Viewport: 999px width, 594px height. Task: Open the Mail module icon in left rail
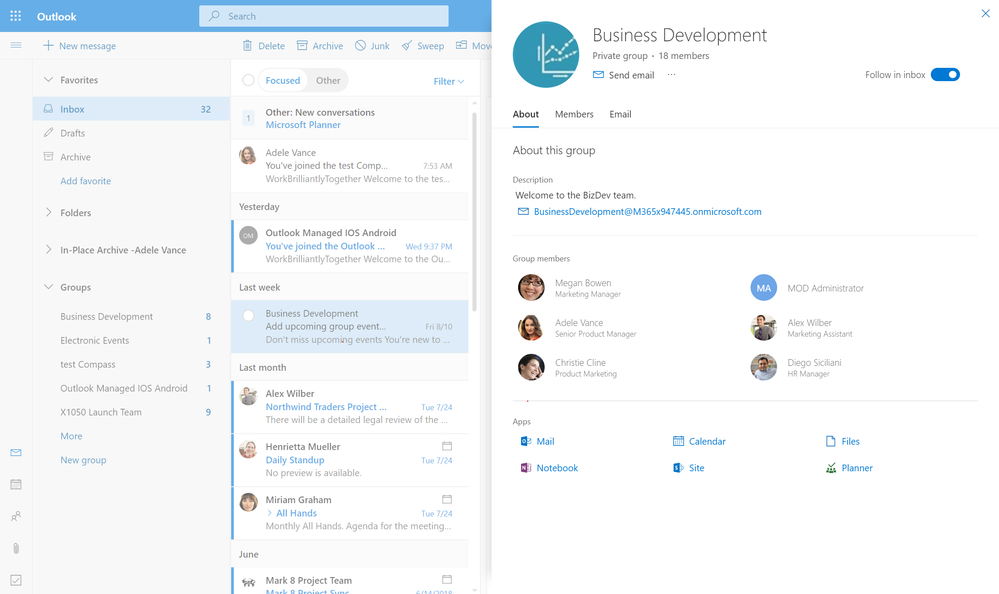click(x=16, y=453)
